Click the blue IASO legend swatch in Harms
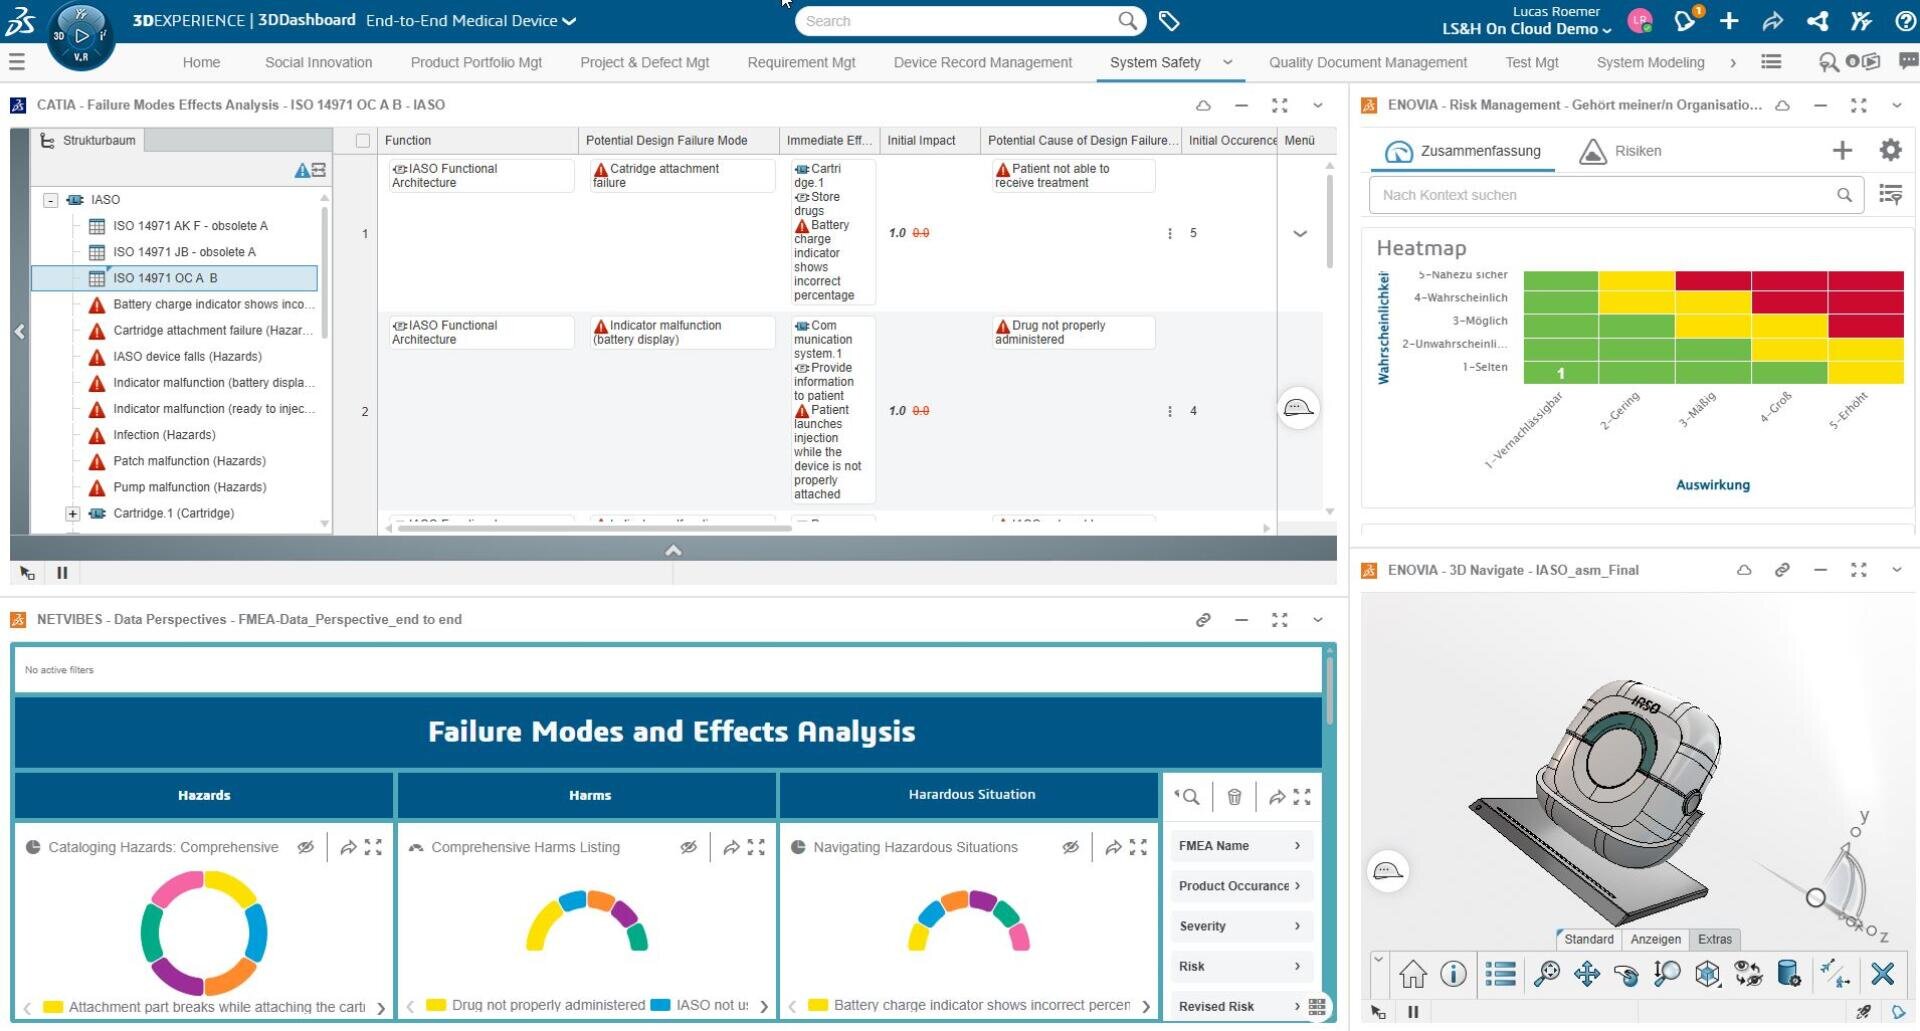1920x1031 pixels. [x=660, y=1005]
